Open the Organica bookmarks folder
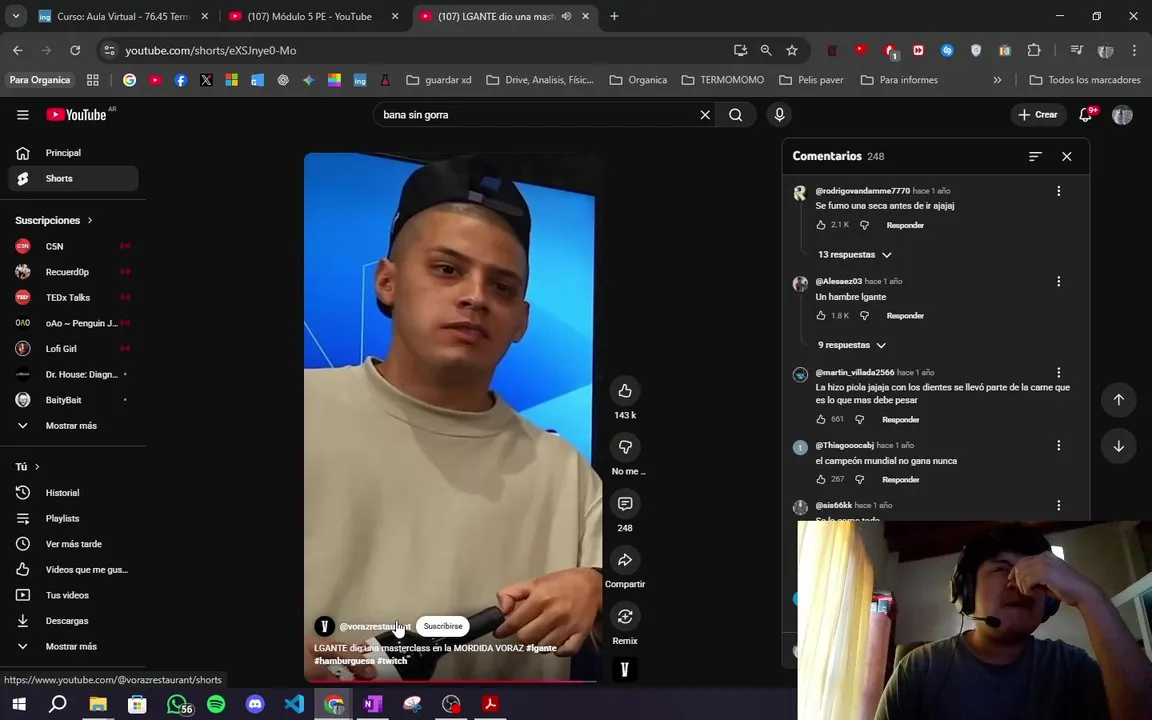The height and width of the screenshot is (720, 1152). tap(638, 80)
